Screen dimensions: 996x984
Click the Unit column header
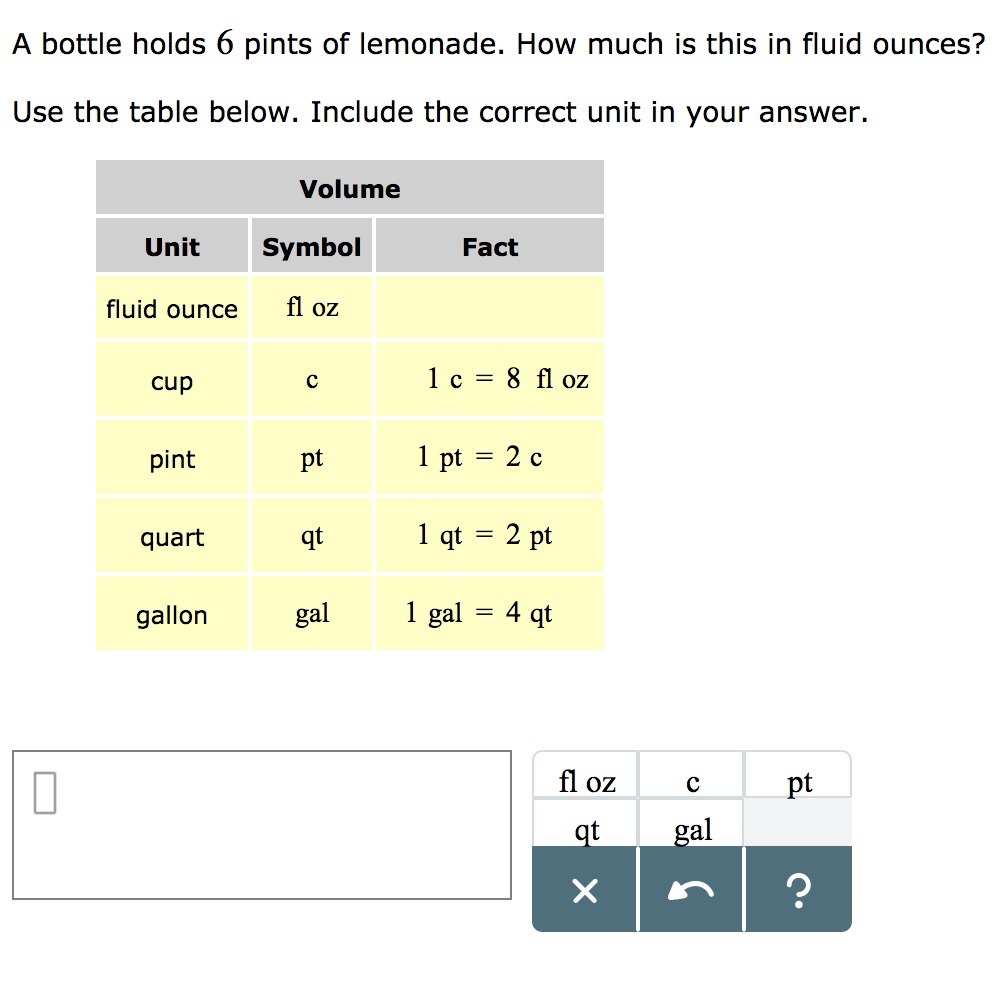[x=172, y=247]
